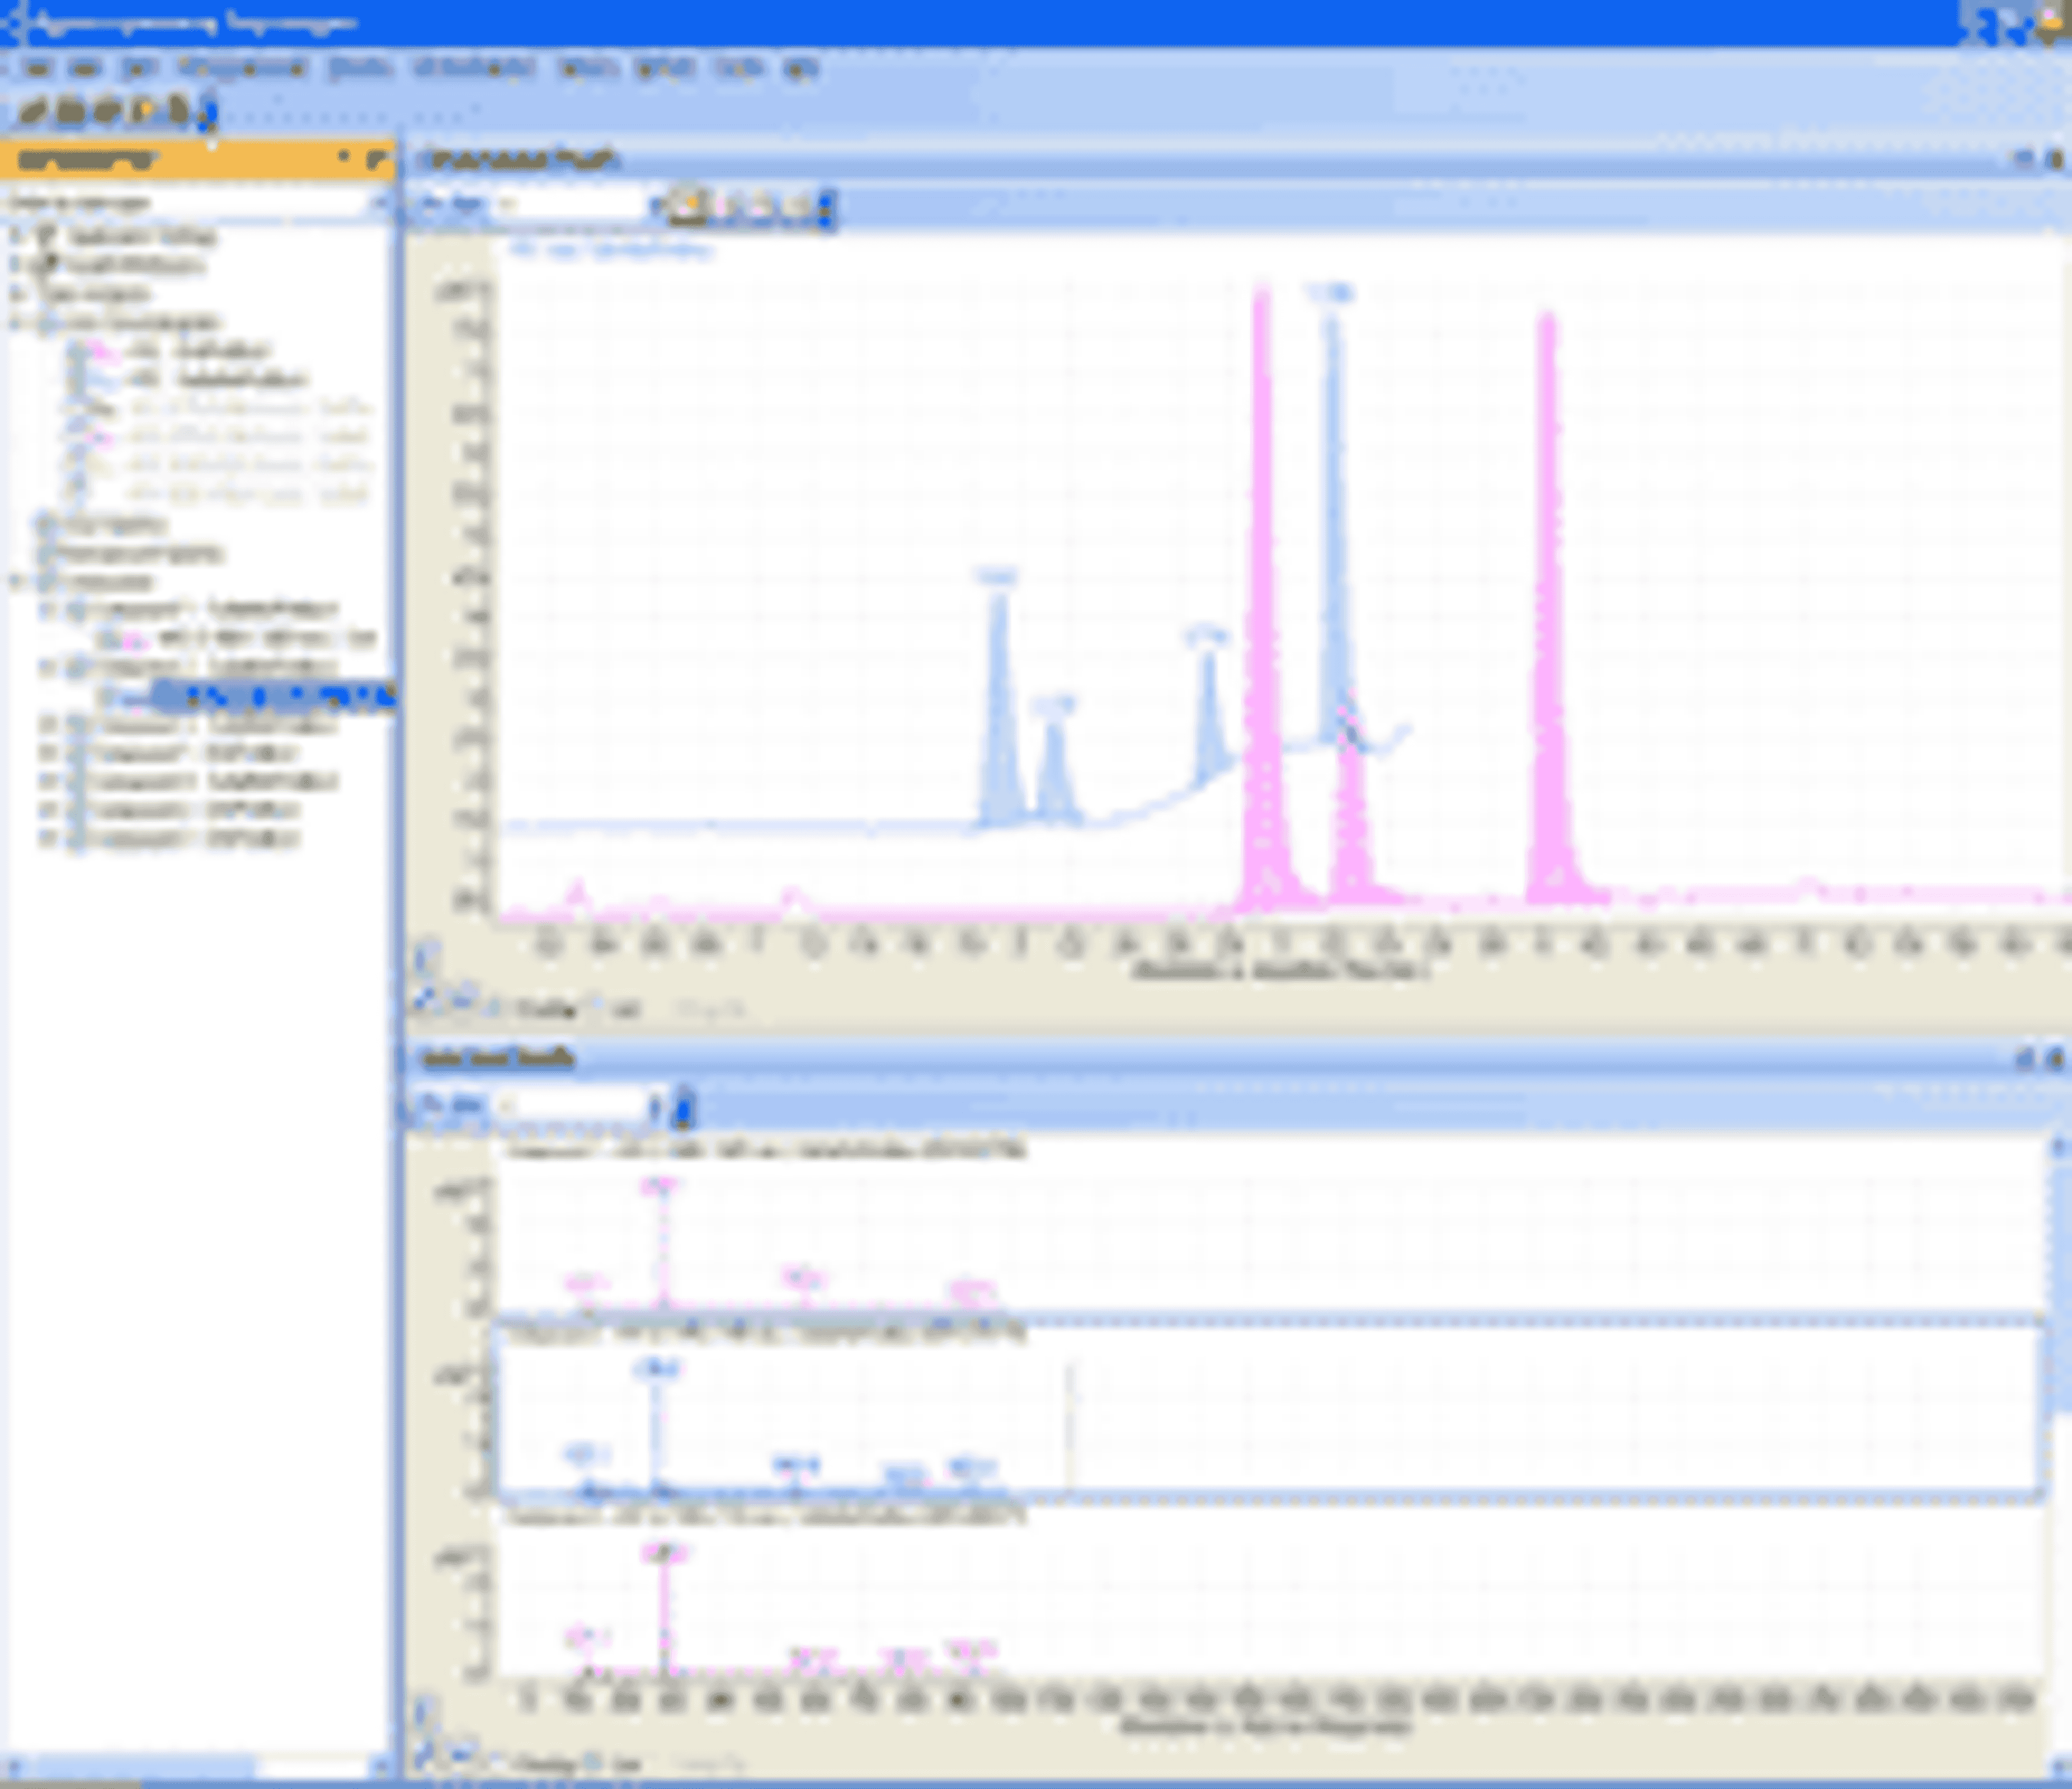Toggle the checkbox of the last compound row
2072x1789 pixels.
[77, 839]
